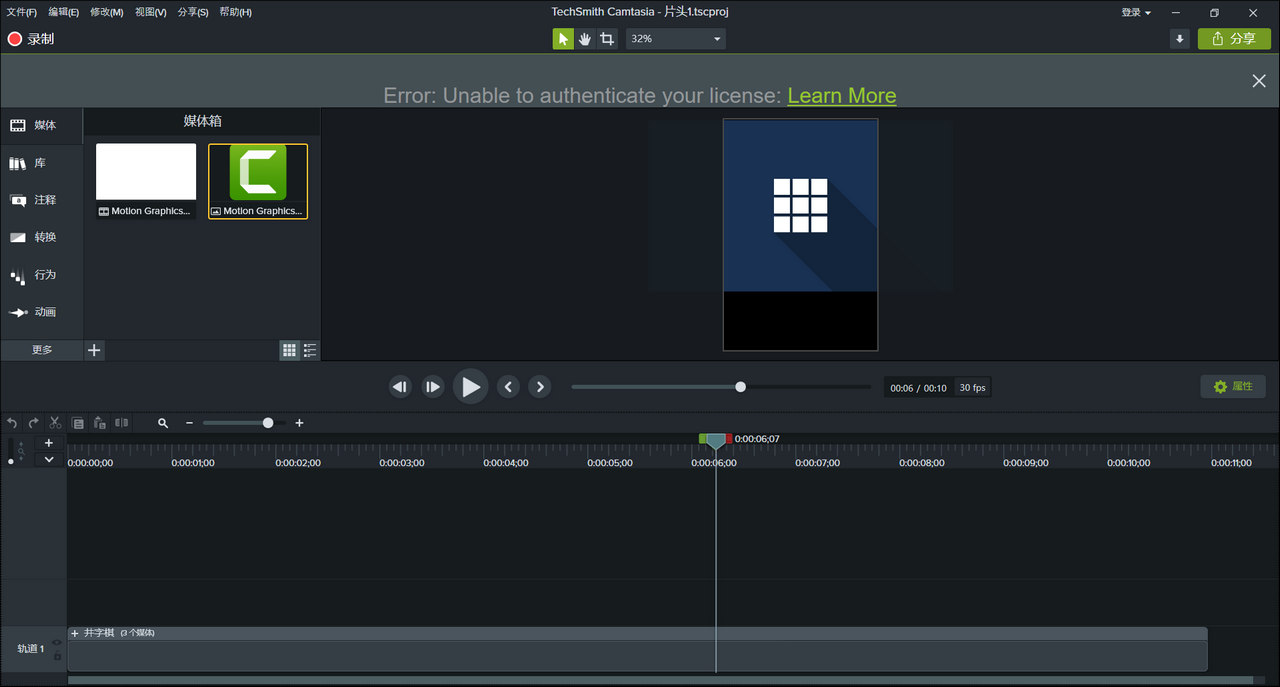1280x687 pixels.
Task: Click the scissors cut icon
Action: pos(56,423)
